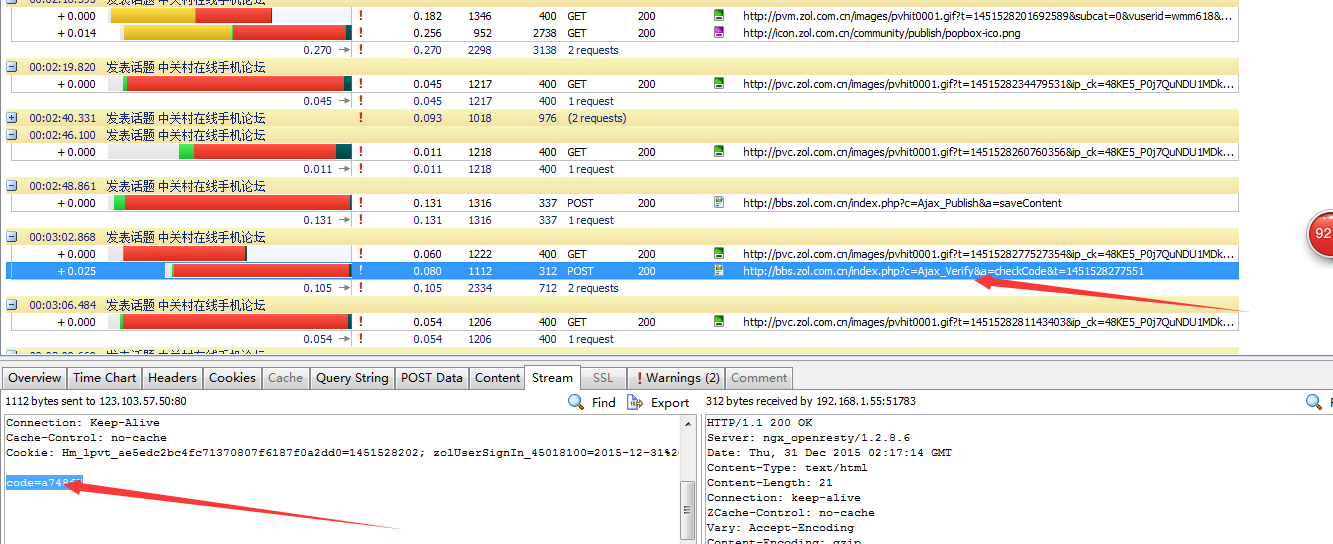
Task: Click the green GIF icon for the 1451528281143403 request
Action: point(718,322)
